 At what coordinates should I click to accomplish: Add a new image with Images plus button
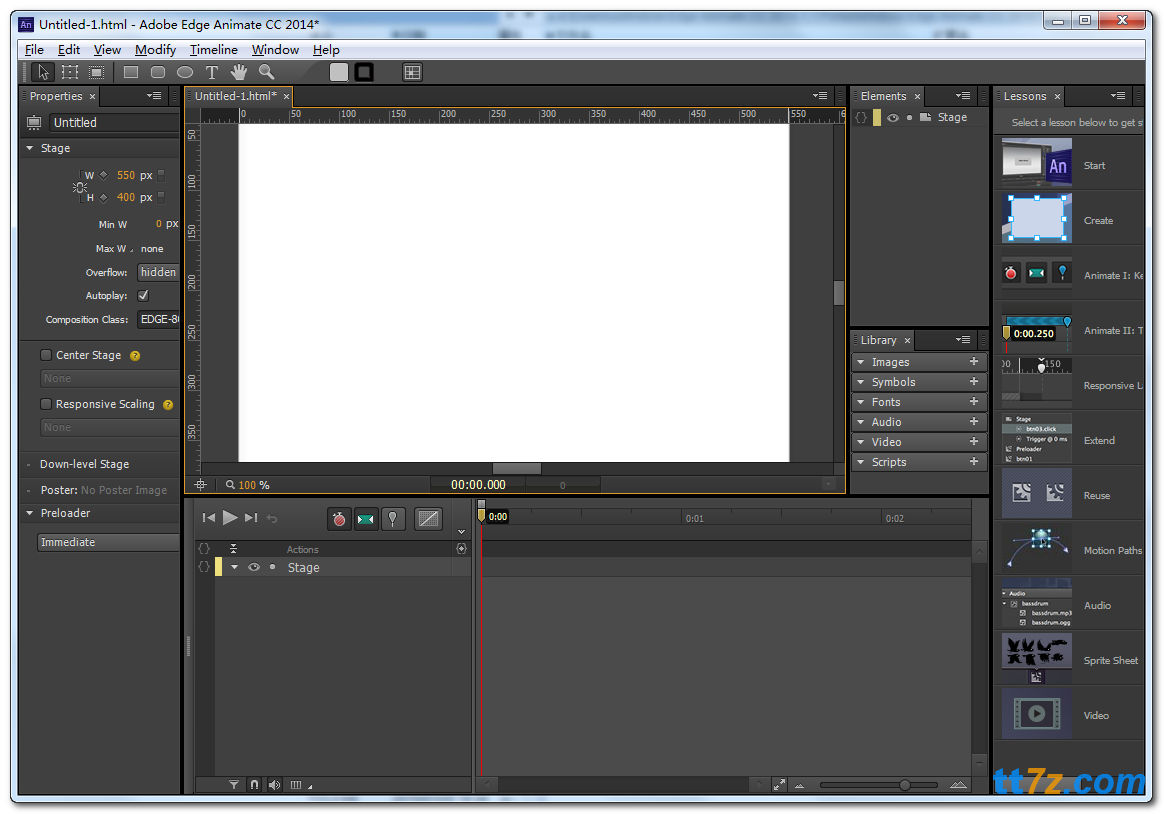pyautogui.click(x=974, y=361)
